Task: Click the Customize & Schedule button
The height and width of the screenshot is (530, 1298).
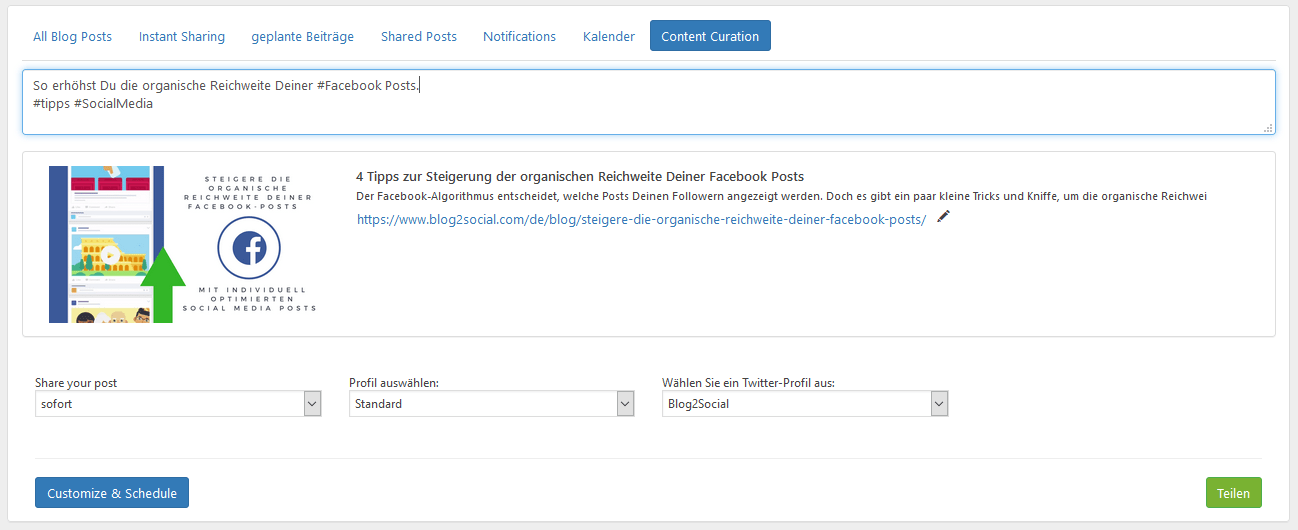Action: (112, 493)
